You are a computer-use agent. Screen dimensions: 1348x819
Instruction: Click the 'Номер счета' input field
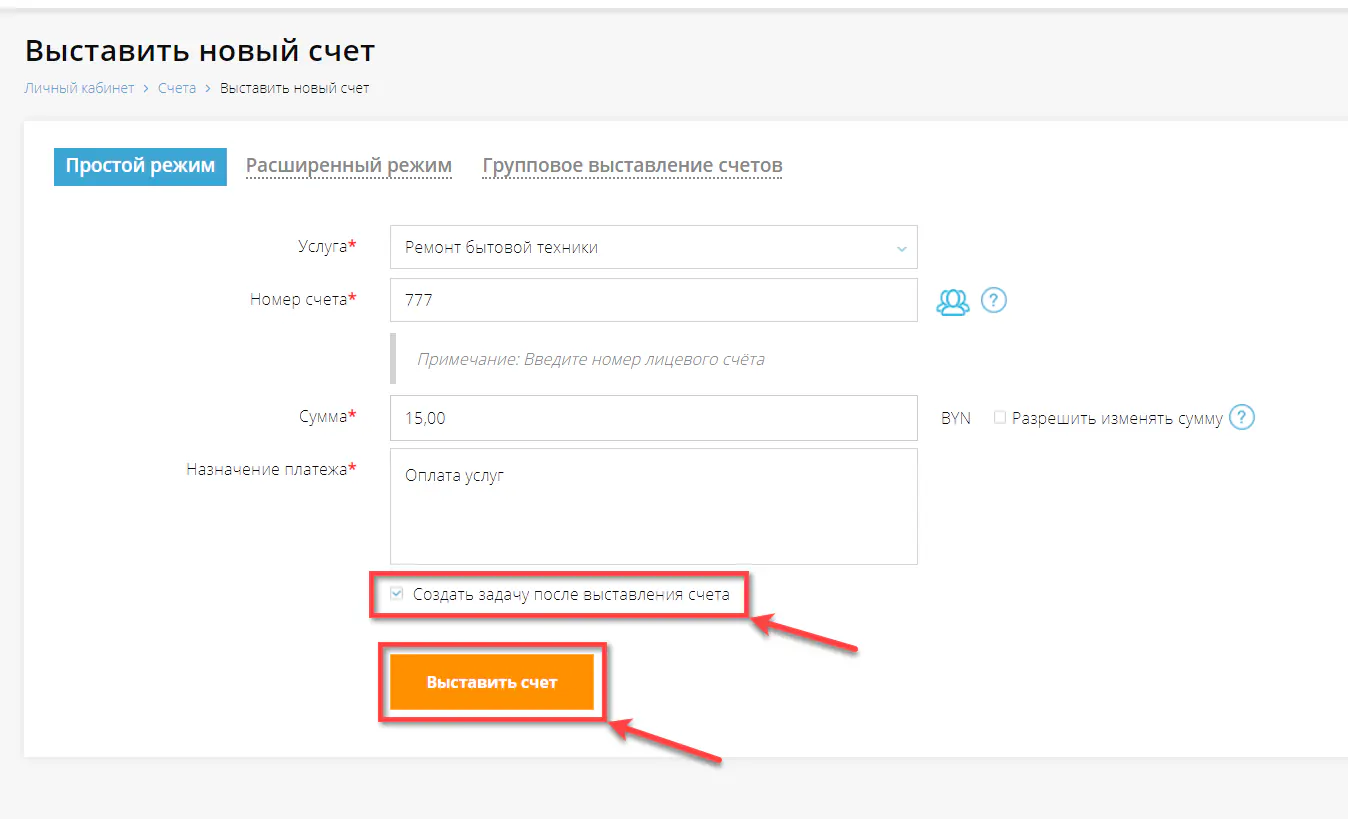(653, 300)
